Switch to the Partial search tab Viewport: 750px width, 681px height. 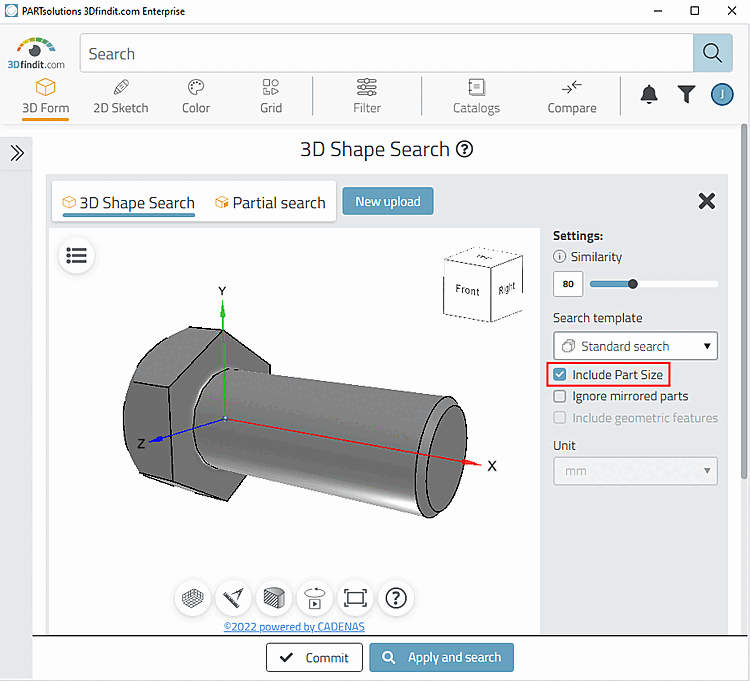tap(270, 203)
